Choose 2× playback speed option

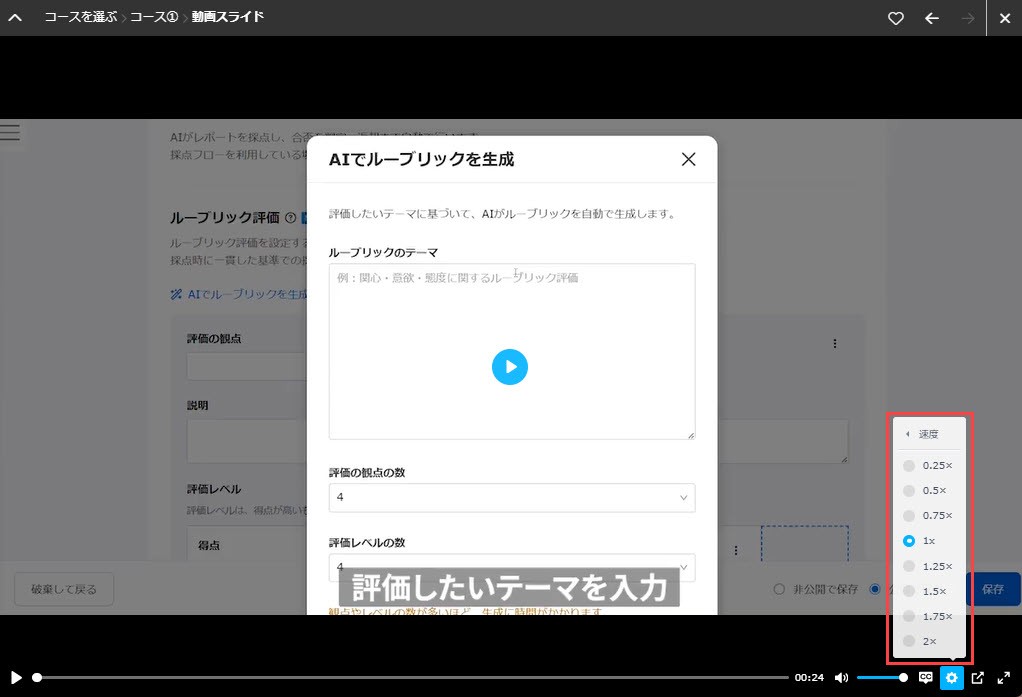[x=928, y=641]
